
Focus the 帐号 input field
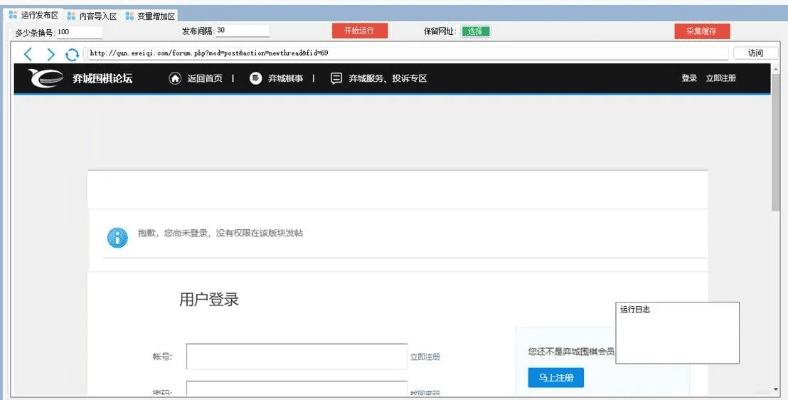[297, 357]
